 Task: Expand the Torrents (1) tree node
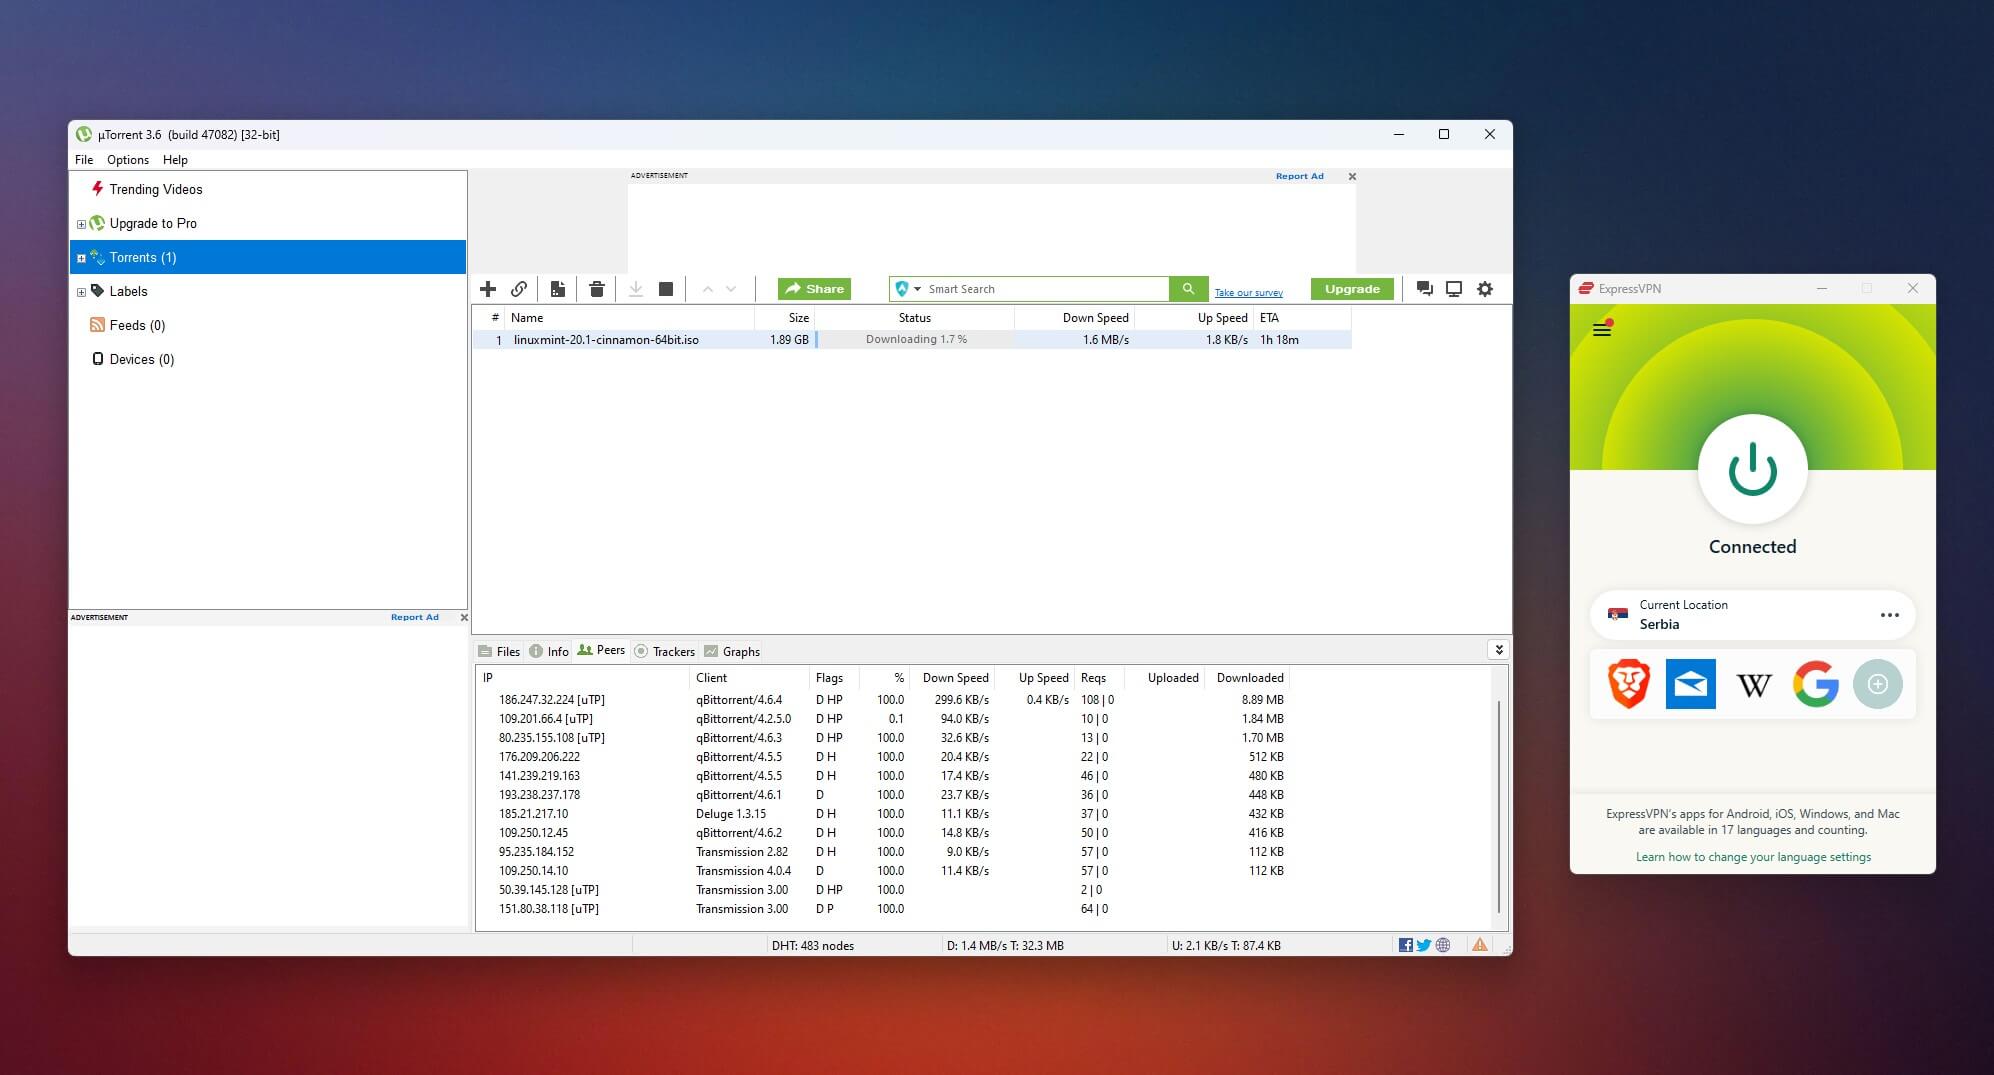click(81, 258)
